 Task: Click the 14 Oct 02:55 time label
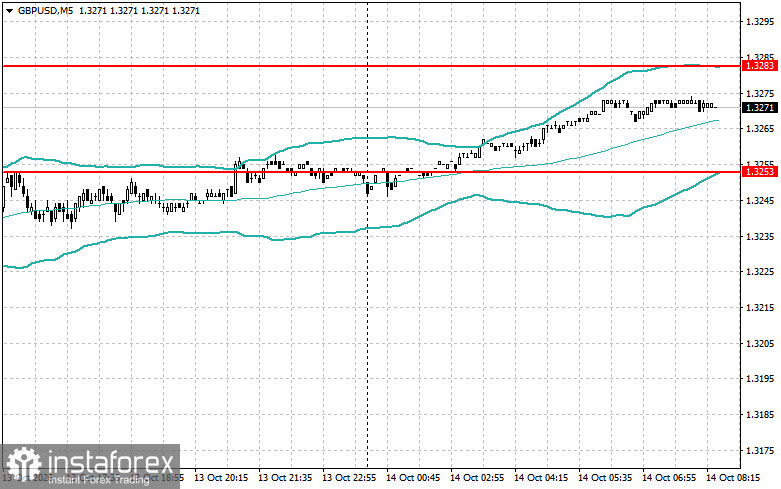pos(477,477)
